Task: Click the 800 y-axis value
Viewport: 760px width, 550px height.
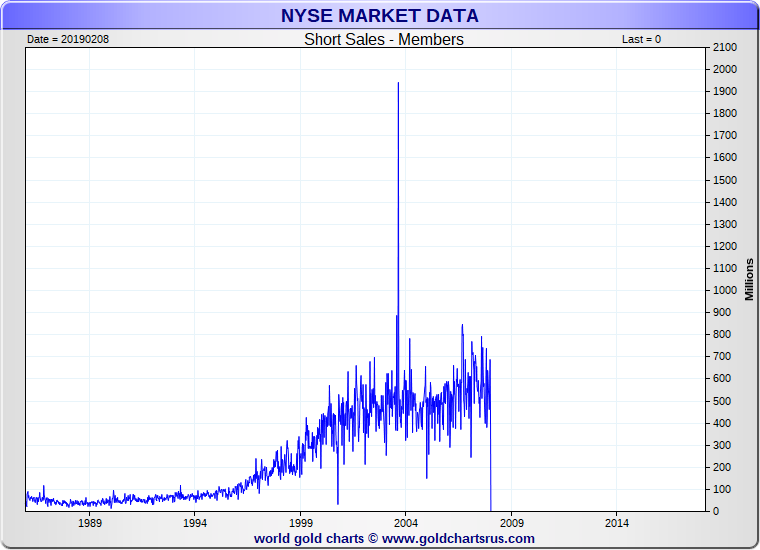Action: [722, 334]
